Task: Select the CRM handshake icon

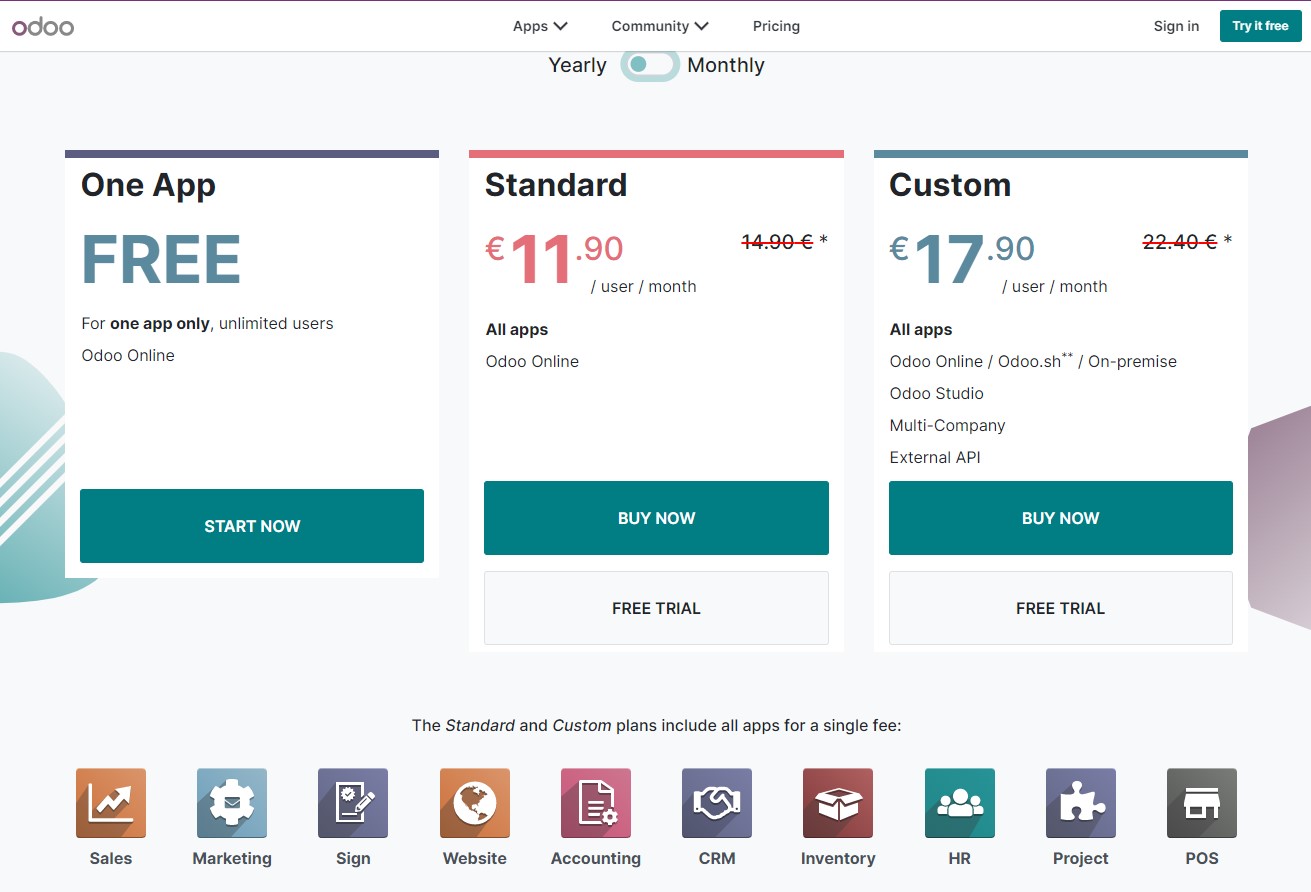Action: (x=717, y=803)
